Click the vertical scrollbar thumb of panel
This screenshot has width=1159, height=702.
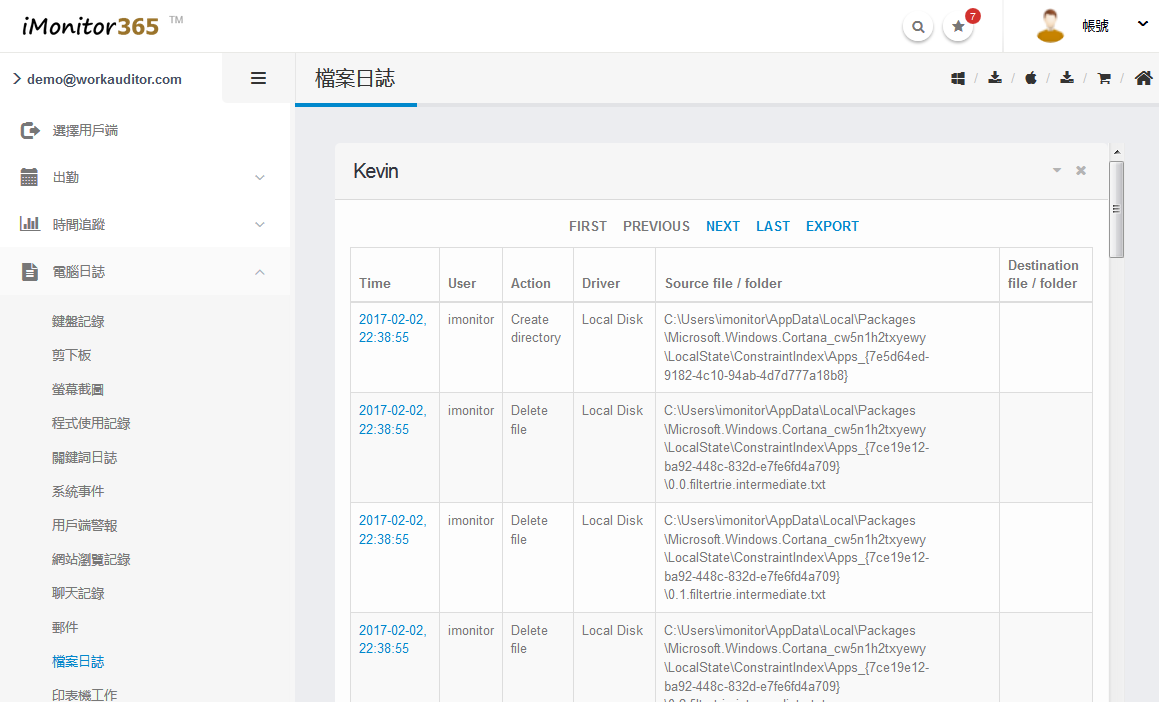pyautogui.click(x=1117, y=209)
